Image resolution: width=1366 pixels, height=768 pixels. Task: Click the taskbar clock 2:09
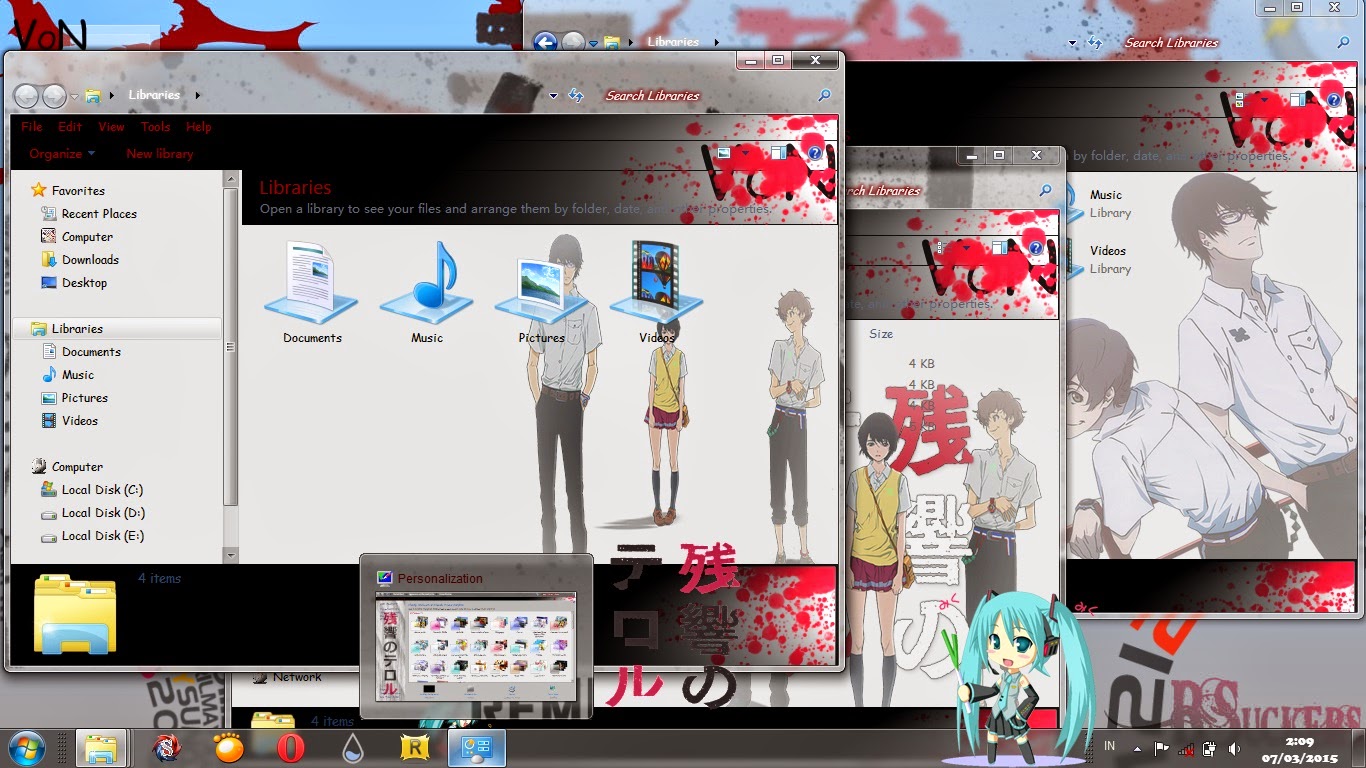[1300, 741]
